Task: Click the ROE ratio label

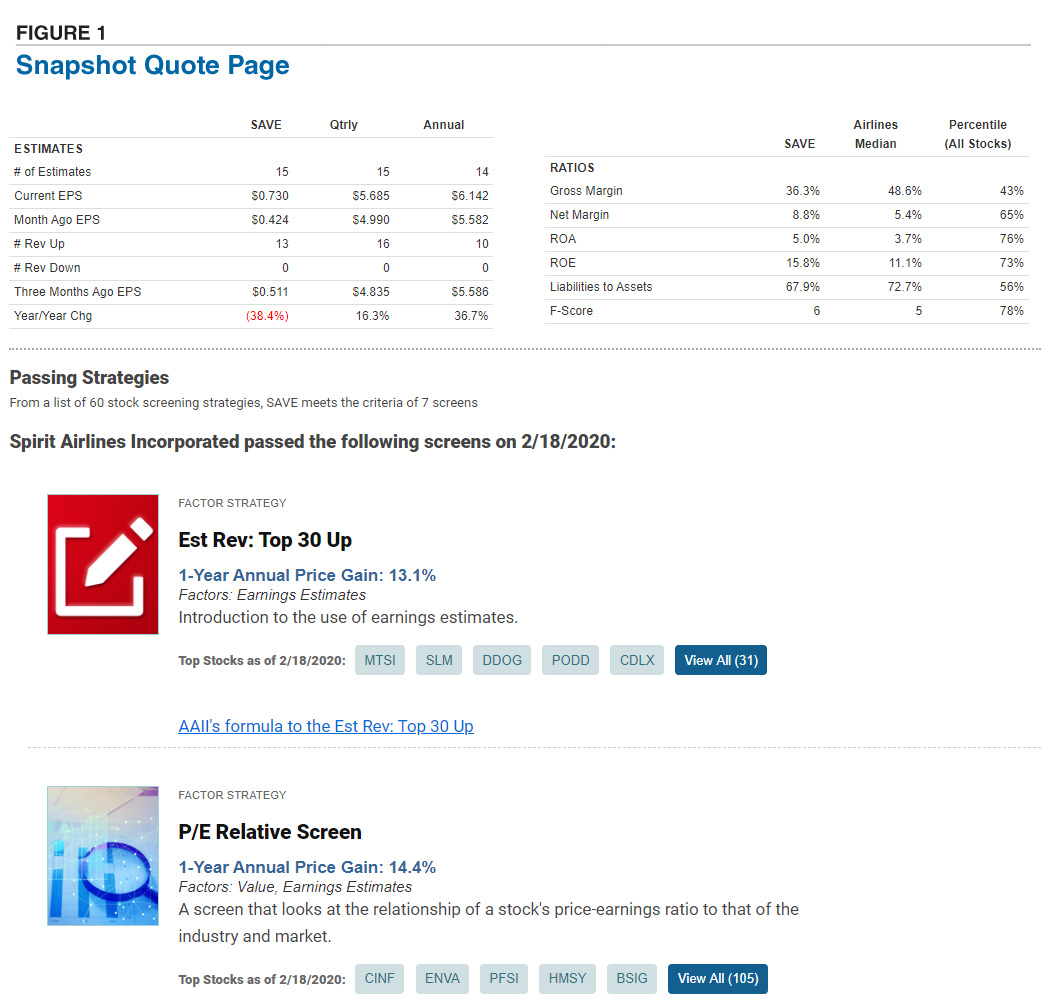Action: 563,263
